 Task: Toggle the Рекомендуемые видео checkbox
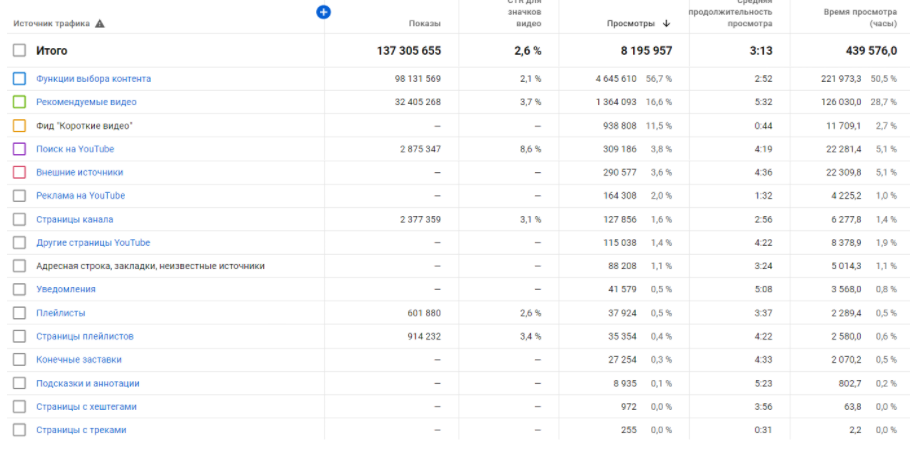(19, 102)
